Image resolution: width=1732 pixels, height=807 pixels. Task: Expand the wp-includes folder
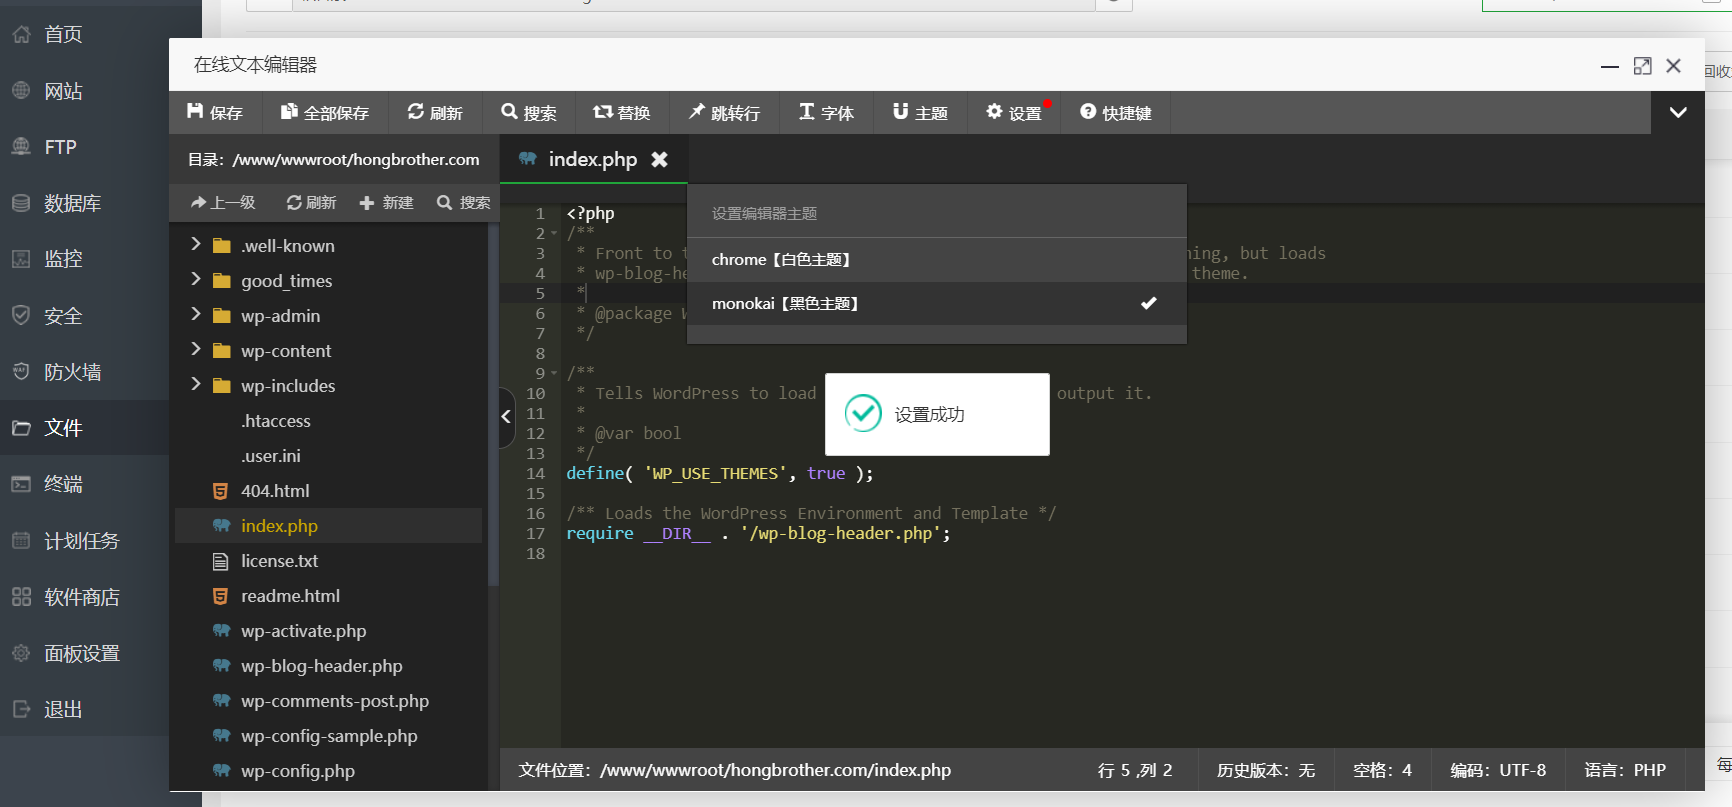click(x=196, y=384)
